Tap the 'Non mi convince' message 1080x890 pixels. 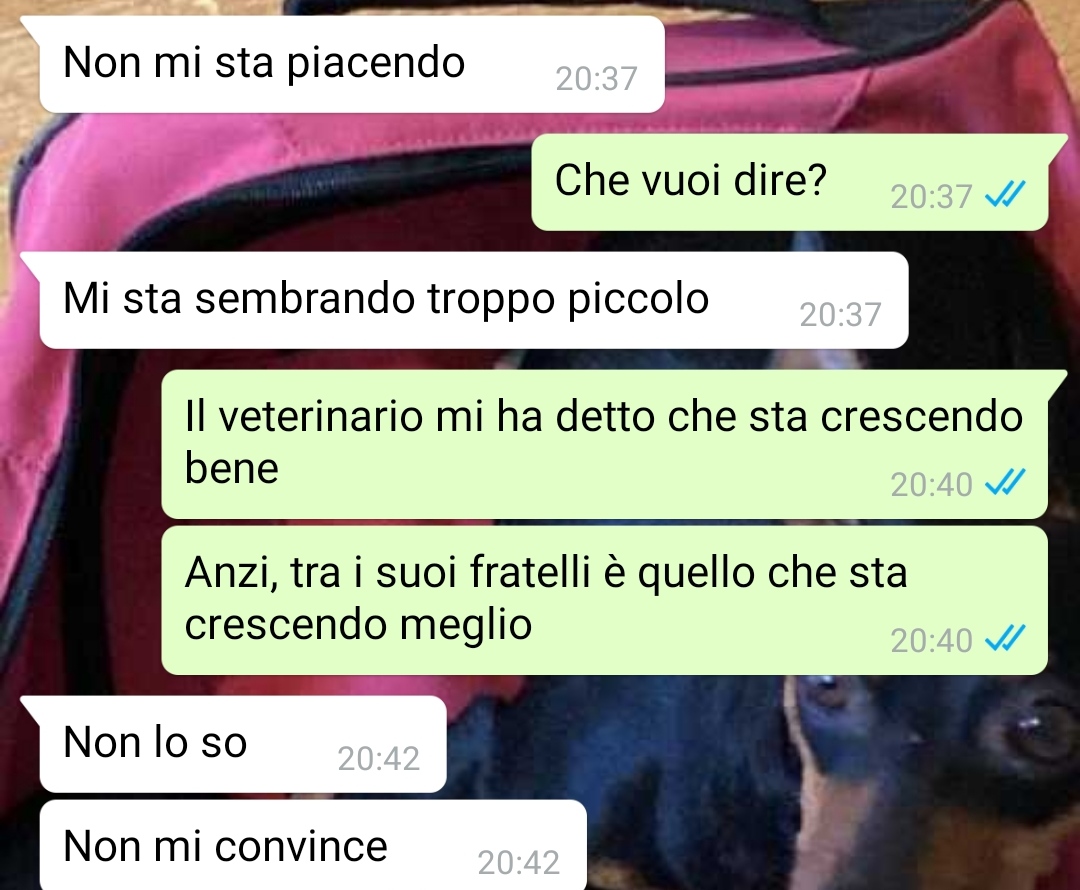313,845
